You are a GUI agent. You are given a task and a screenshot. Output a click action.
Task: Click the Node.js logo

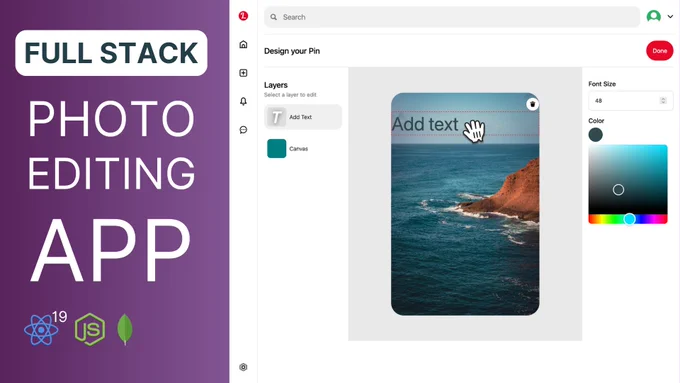pyautogui.click(x=90, y=329)
